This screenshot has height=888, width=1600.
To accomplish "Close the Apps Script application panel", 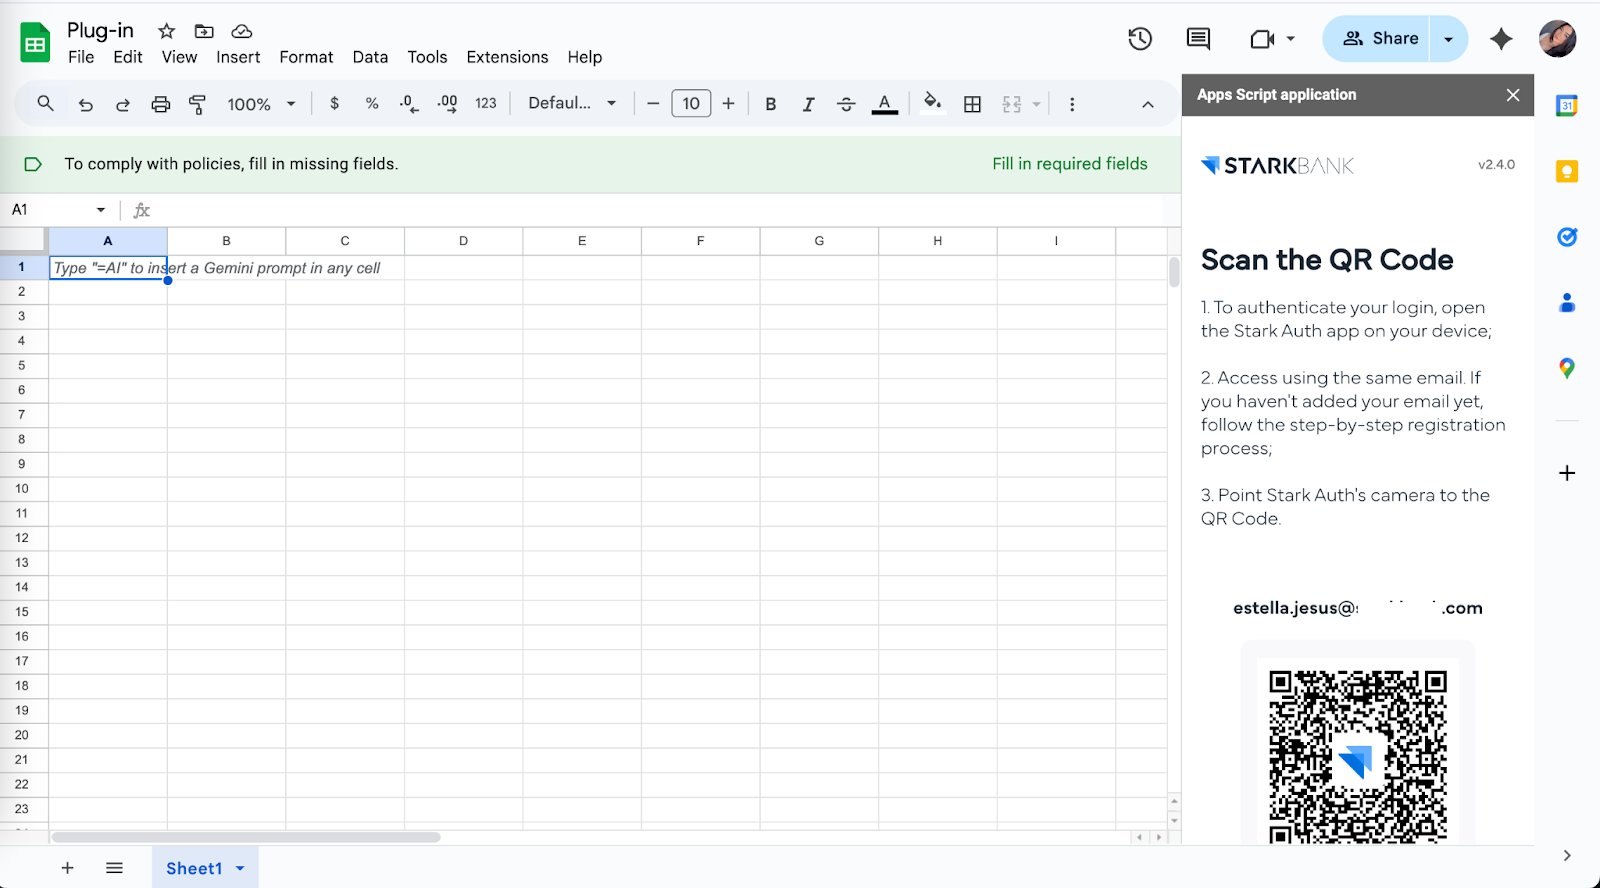I will pyautogui.click(x=1513, y=95).
